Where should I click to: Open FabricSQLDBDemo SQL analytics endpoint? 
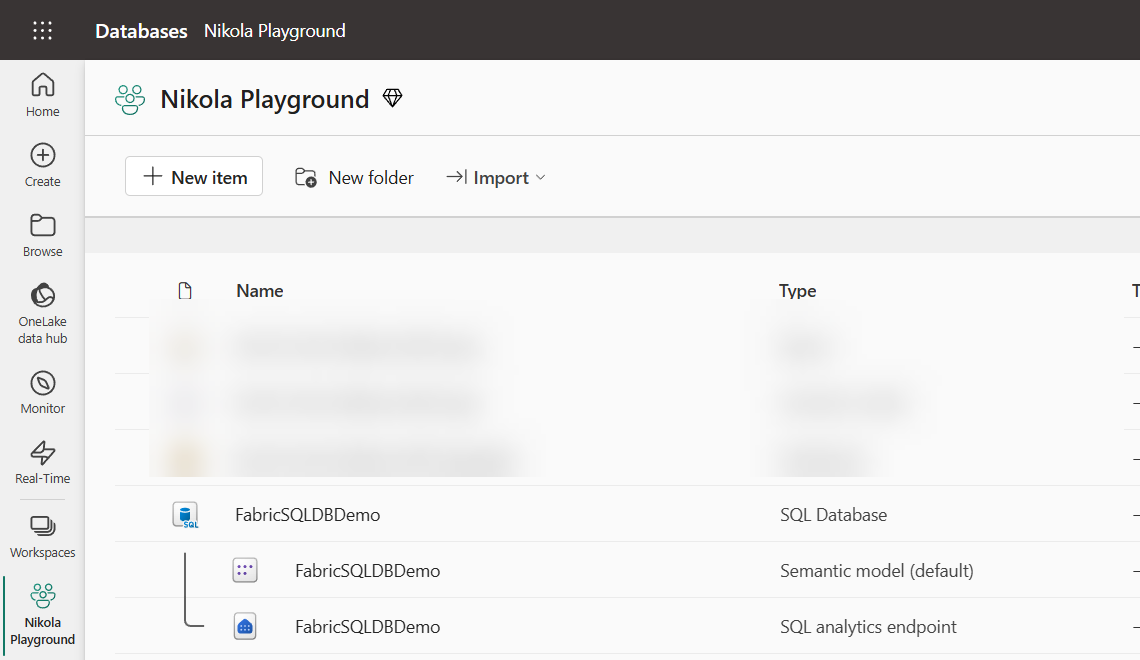click(x=367, y=627)
